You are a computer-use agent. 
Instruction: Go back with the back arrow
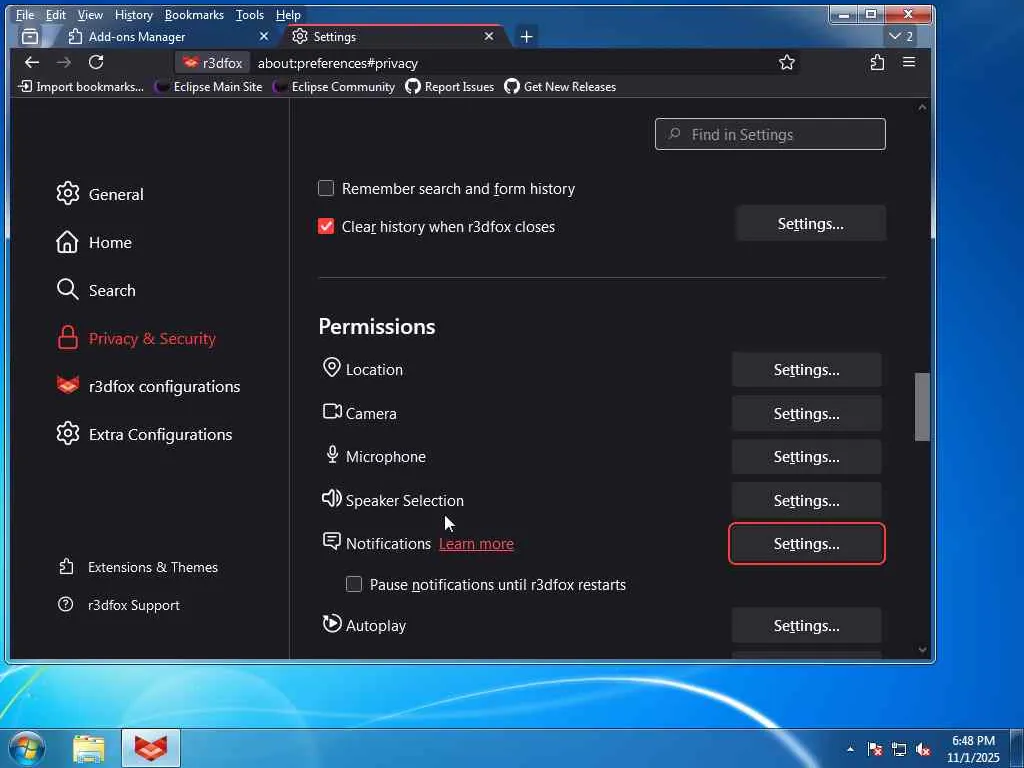coord(31,63)
